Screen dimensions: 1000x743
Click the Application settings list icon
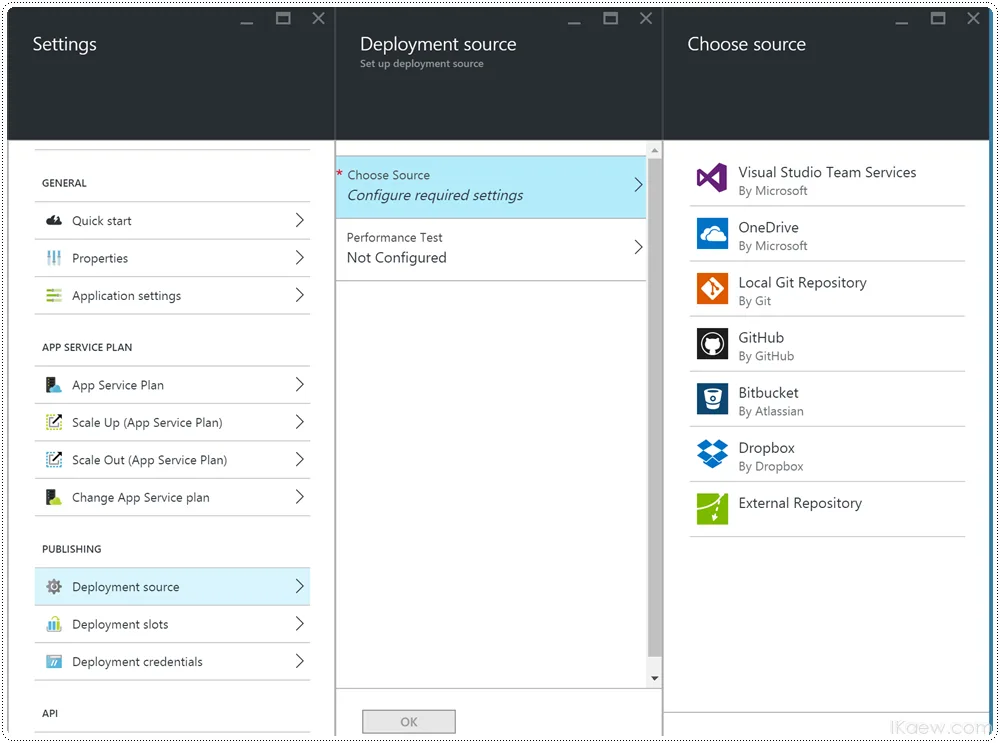54,296
